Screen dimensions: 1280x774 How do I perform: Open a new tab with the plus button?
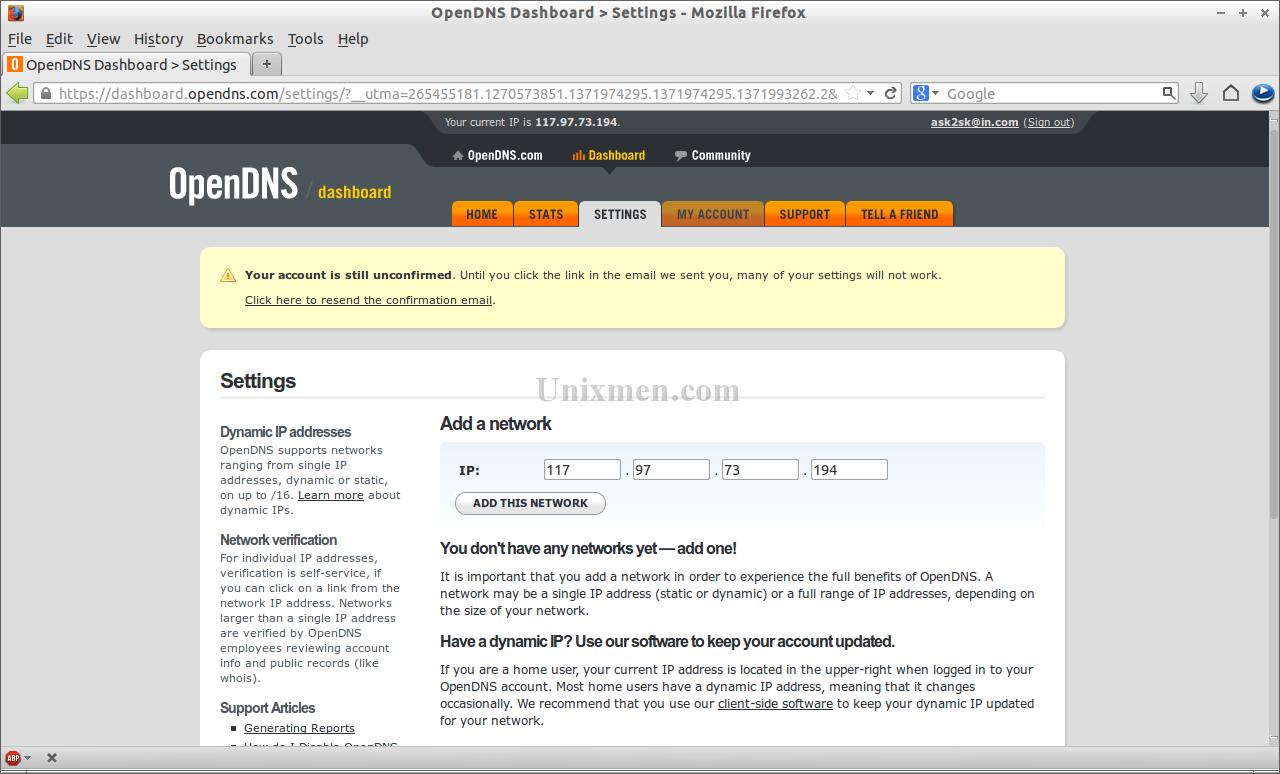click(x=267, y=64)
